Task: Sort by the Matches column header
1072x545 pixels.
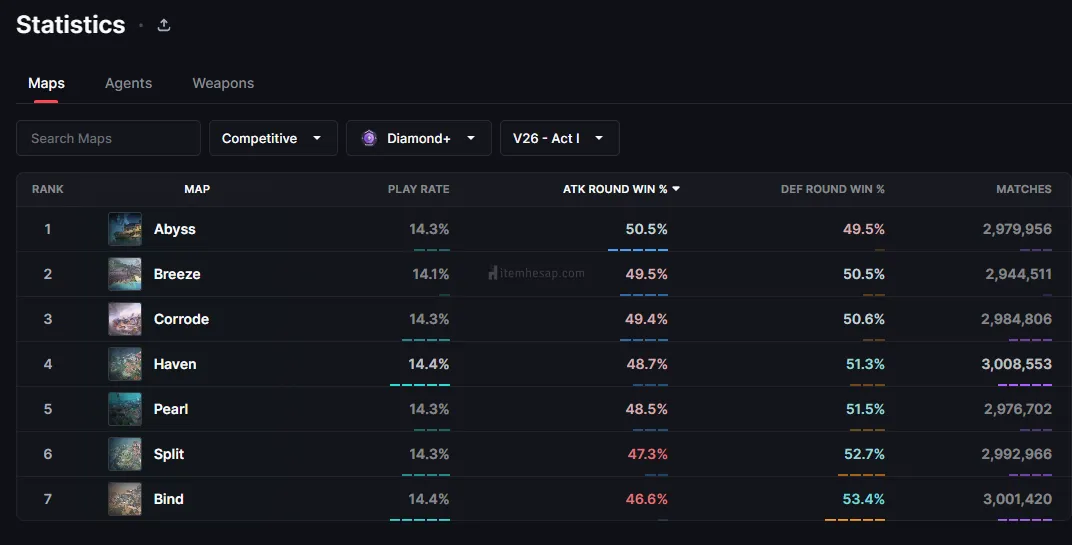Action: (1023, 189)
